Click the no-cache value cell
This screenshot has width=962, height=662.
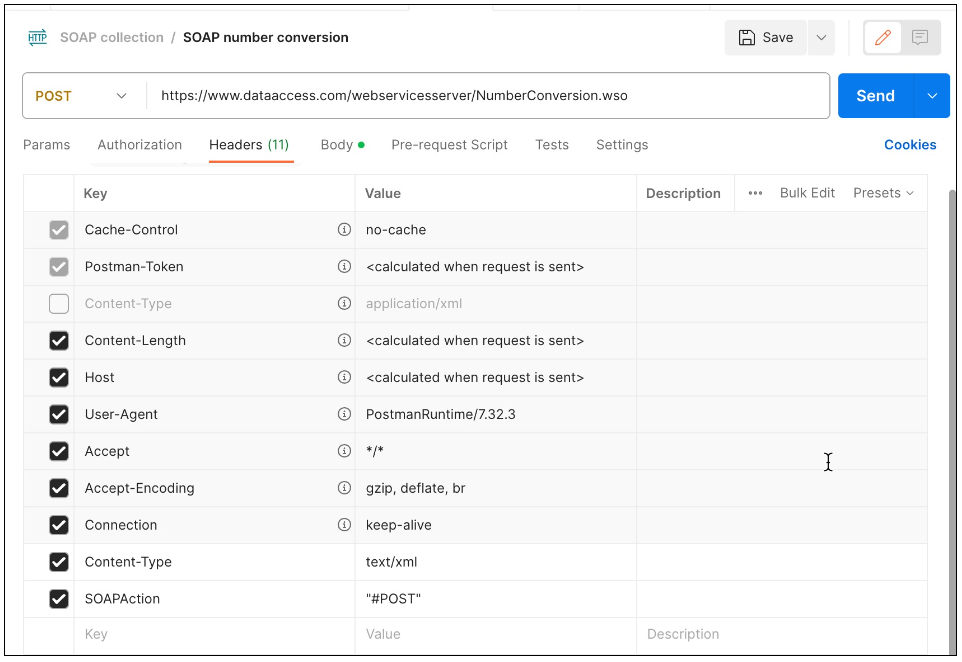(496, 230)
